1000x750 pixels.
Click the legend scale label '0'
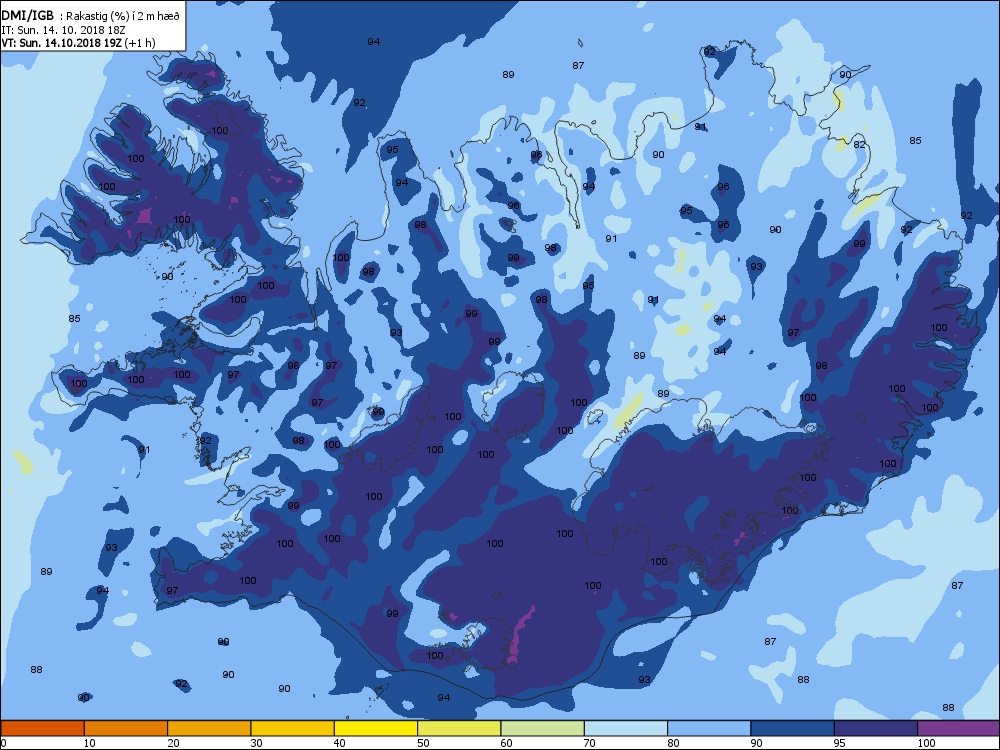(3, 743)
